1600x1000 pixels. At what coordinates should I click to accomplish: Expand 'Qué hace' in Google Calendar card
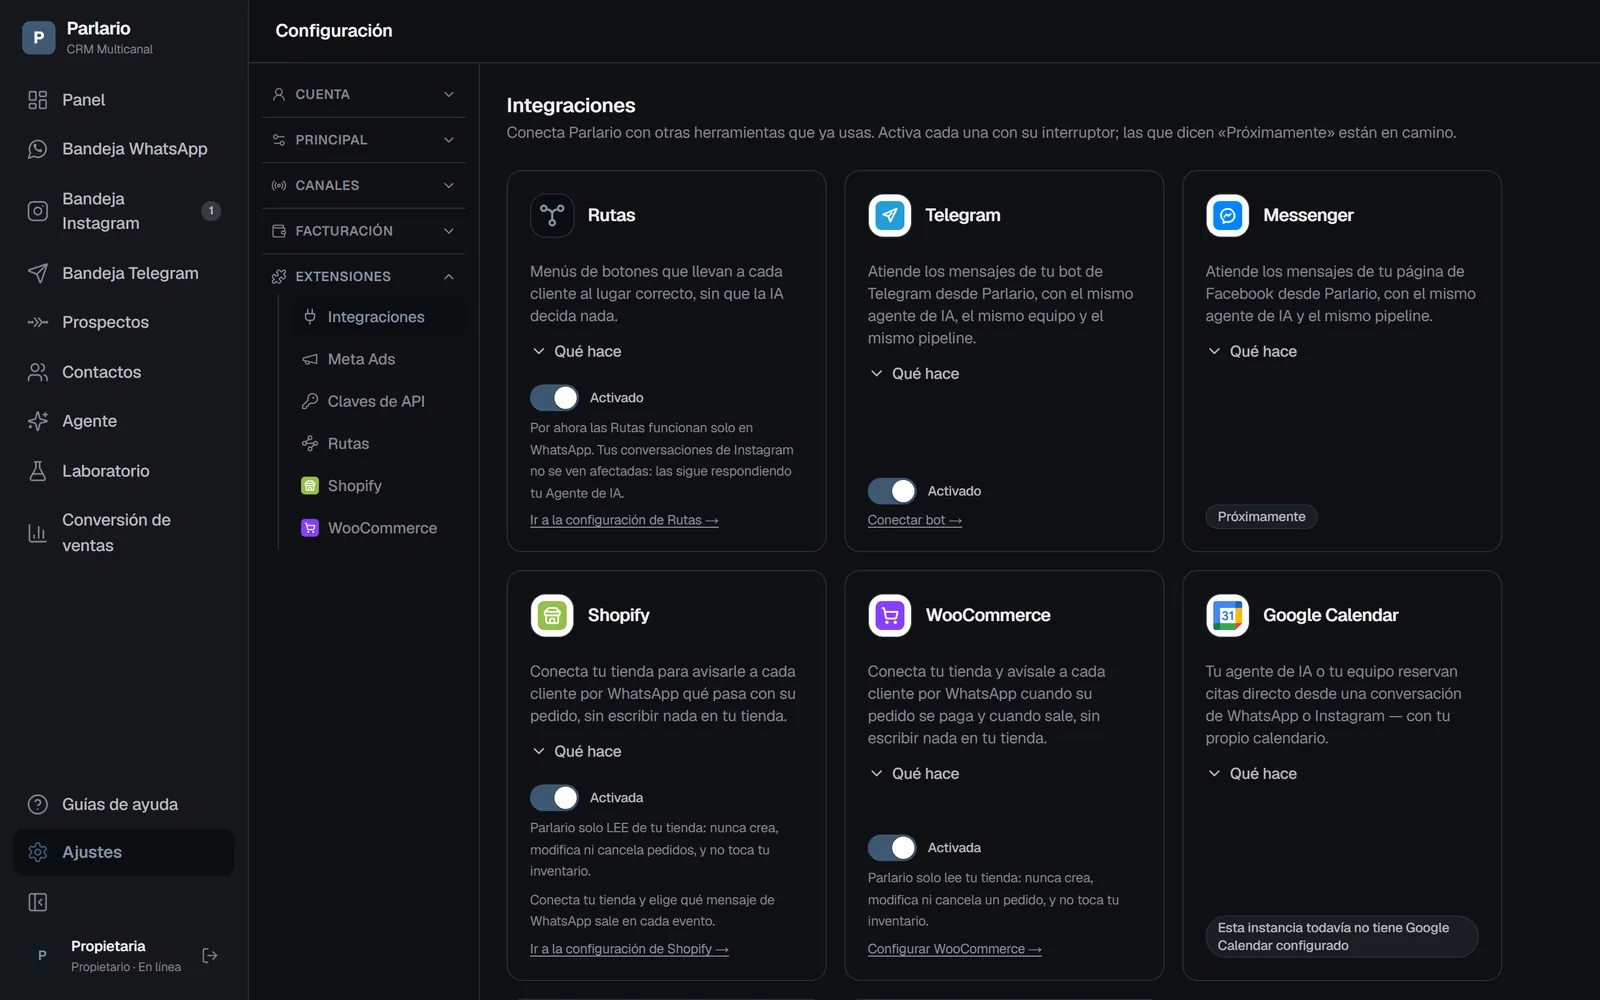coord(1253,774)
